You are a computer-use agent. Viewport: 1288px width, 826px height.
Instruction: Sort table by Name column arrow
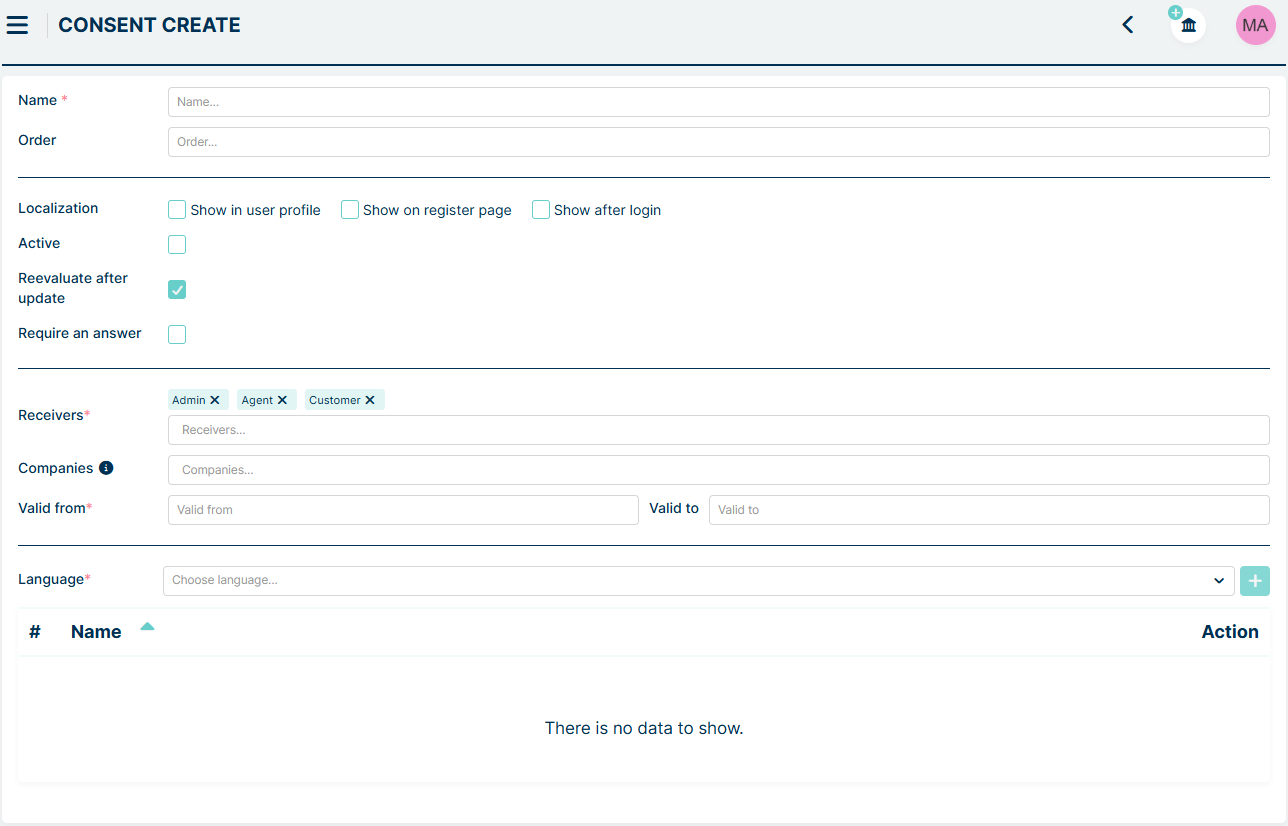pyautogui.click(x=147, y=627)
